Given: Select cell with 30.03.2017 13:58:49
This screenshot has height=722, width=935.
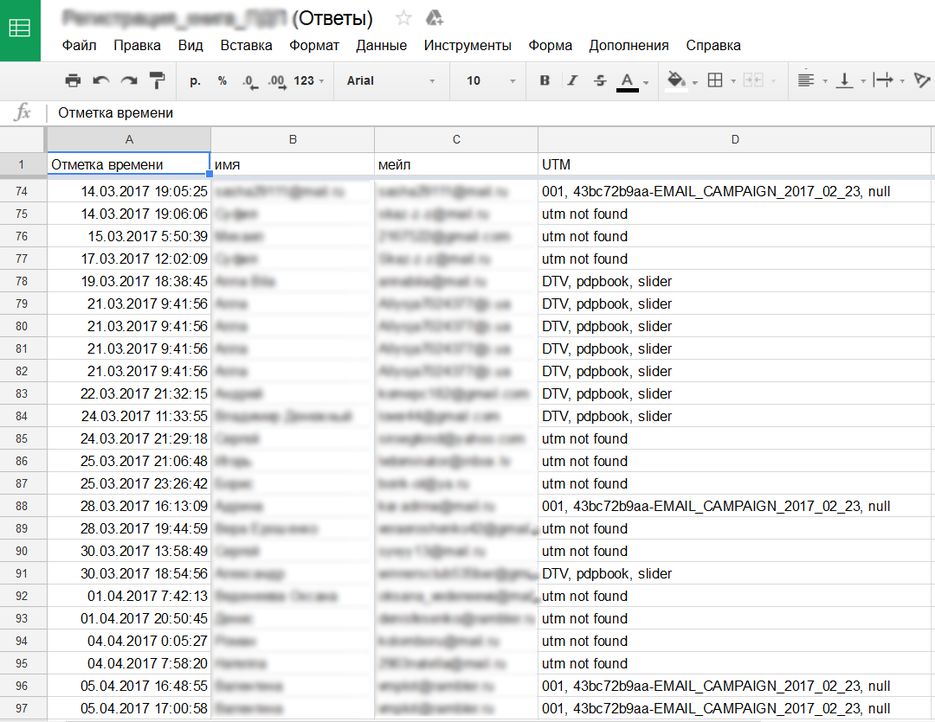Looking at the screenshot, I should click(x=128, y=551).
